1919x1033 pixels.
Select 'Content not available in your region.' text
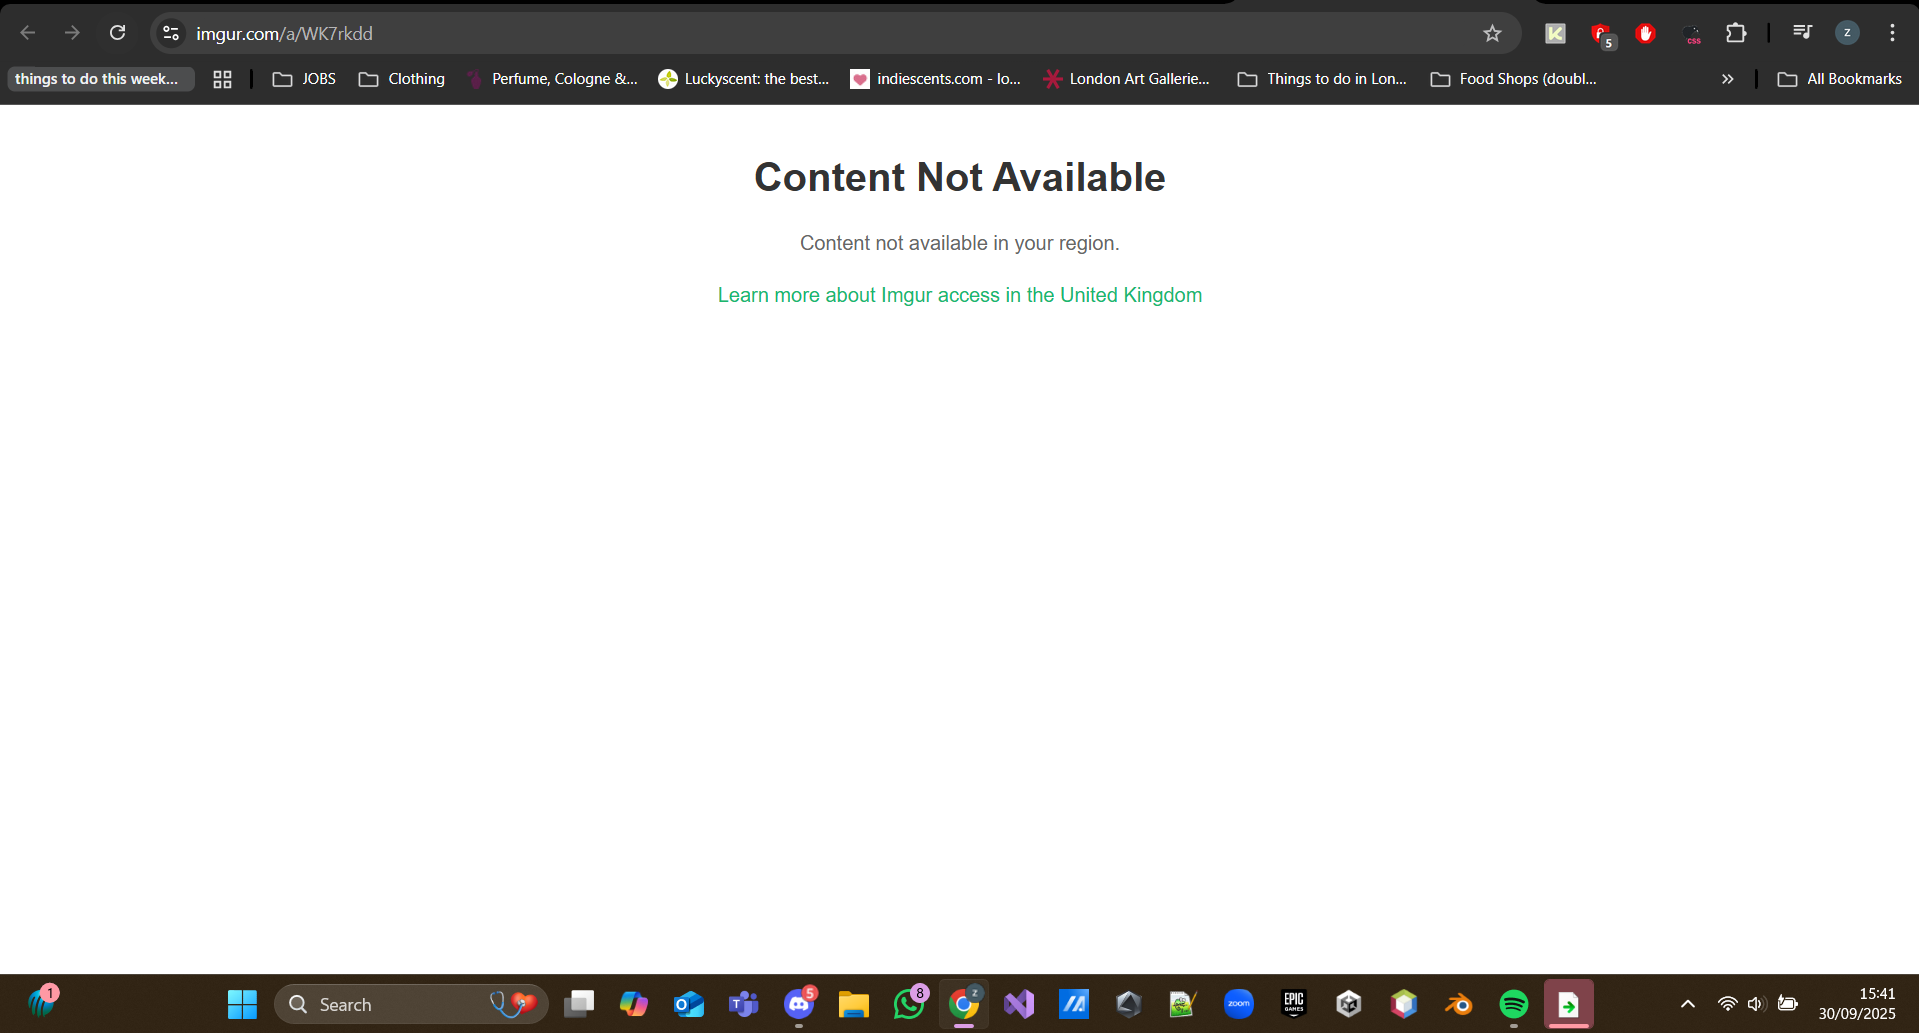(960, 243)
